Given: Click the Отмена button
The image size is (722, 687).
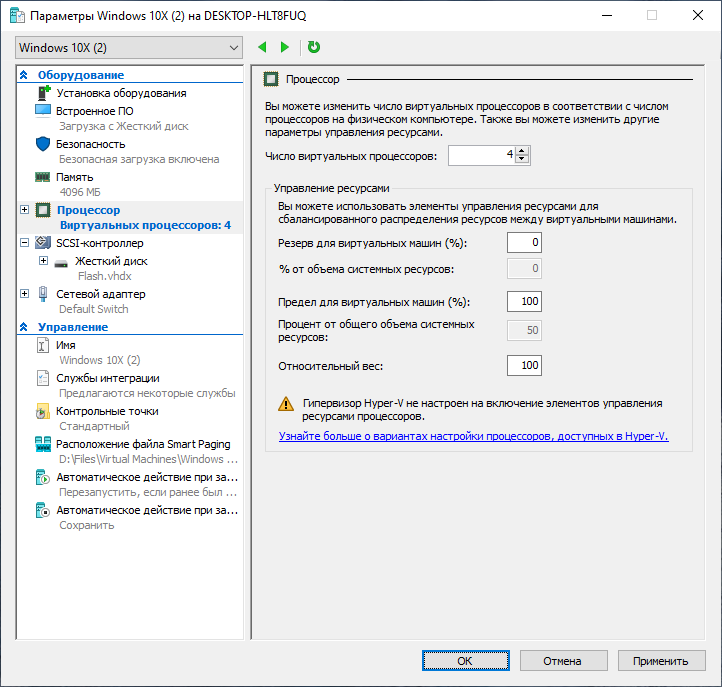Looking at the screenshot, I should click(x=564, y=661).
